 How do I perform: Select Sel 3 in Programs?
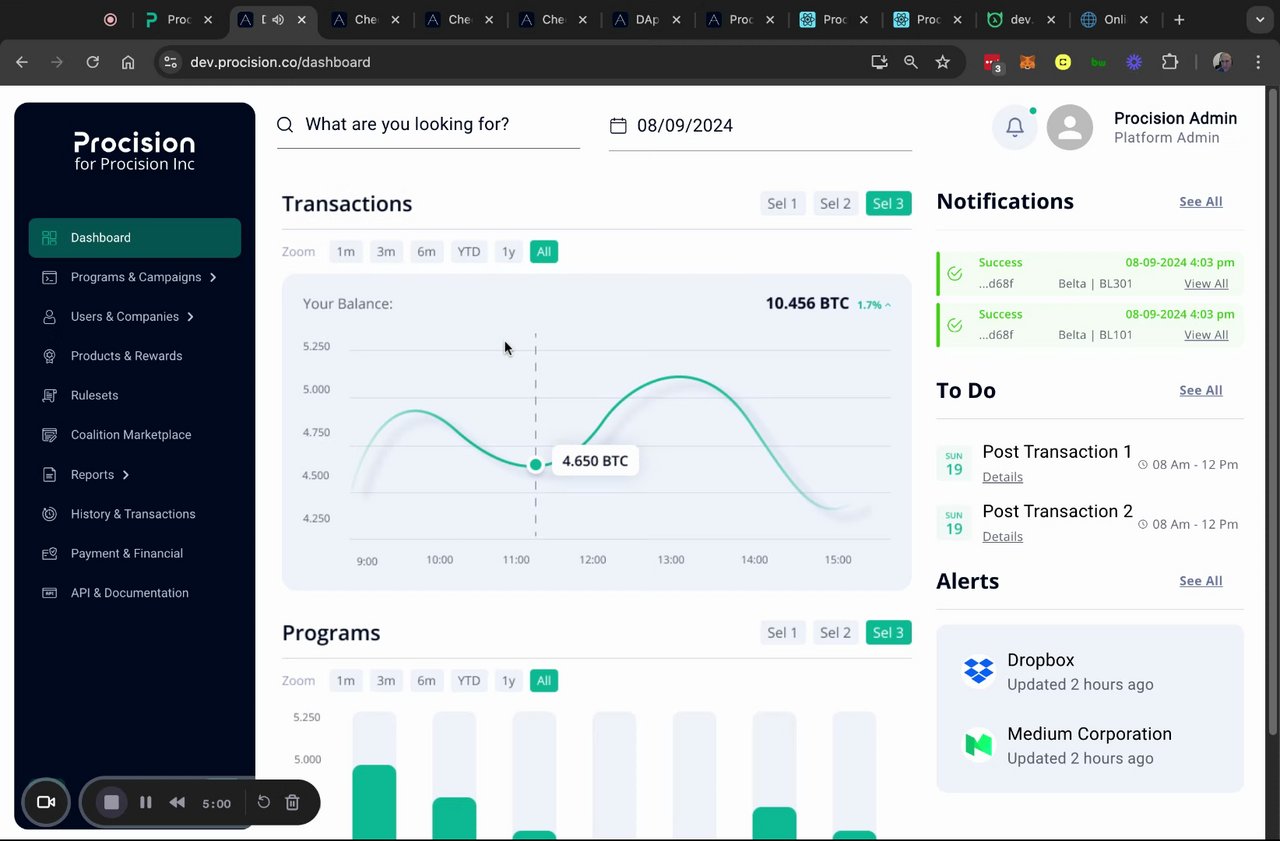pos(888,633)
